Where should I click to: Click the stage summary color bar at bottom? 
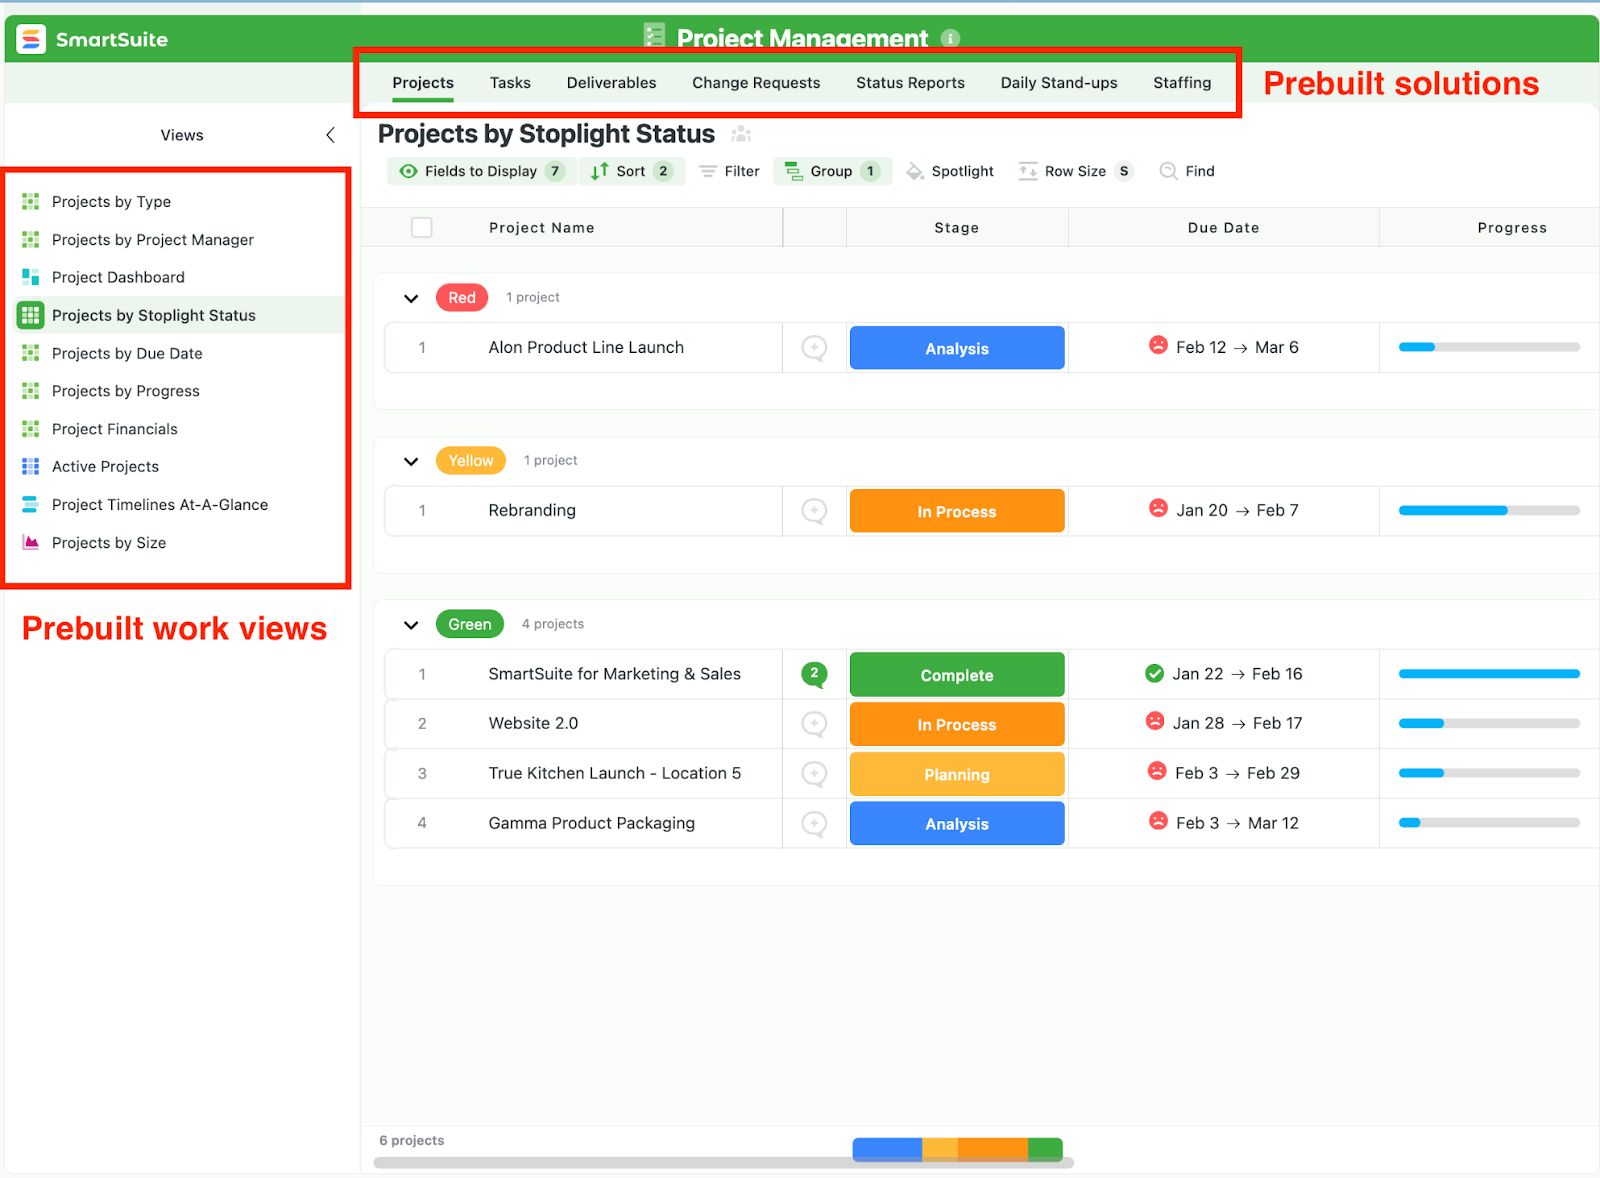click(x=957, y=1148)
